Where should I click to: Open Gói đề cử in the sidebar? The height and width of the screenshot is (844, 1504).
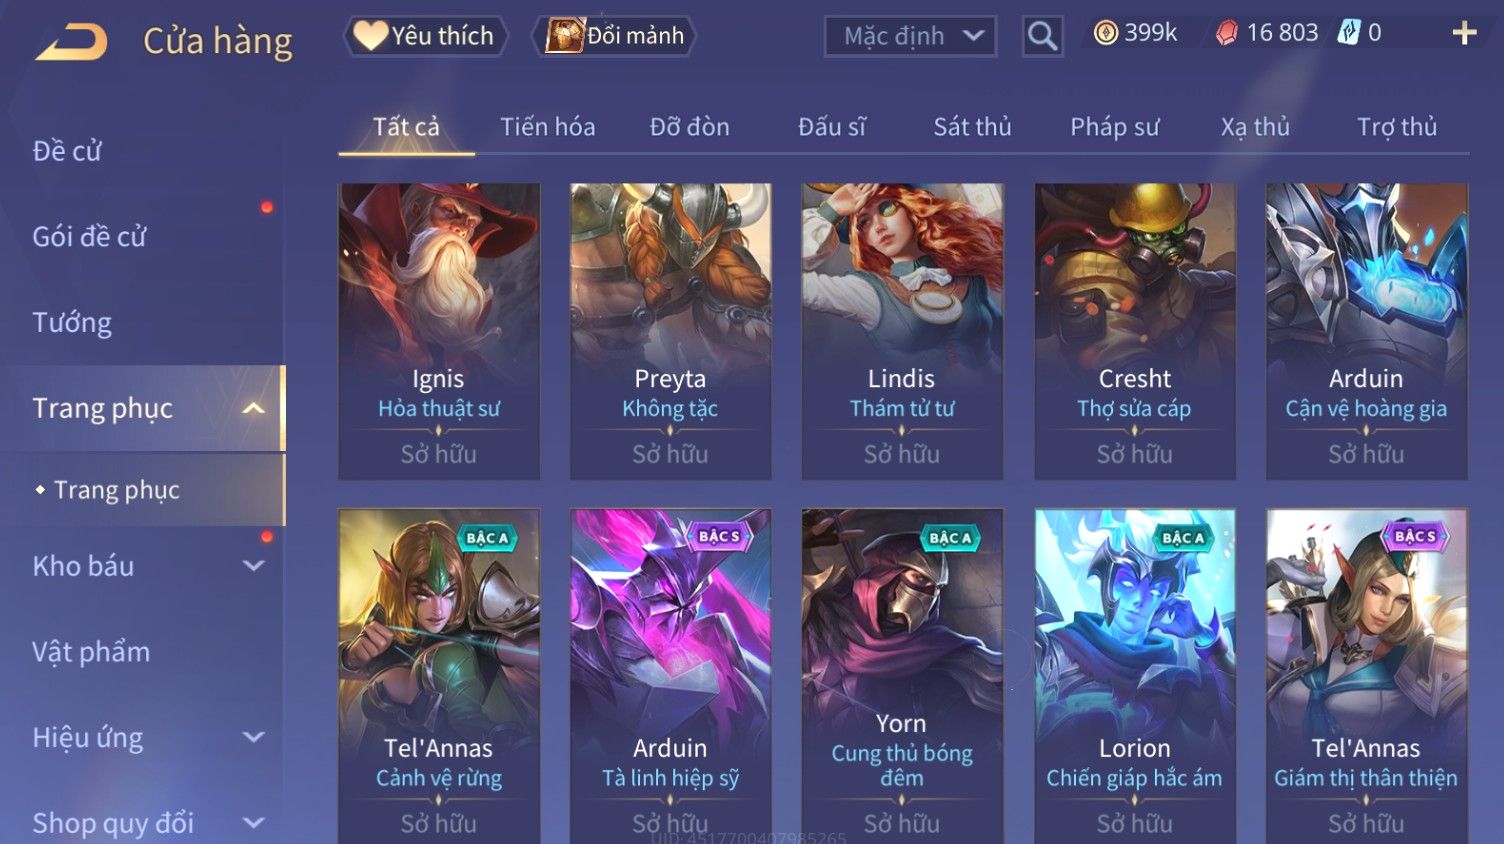pyautogui.click(x=89, y=237)
